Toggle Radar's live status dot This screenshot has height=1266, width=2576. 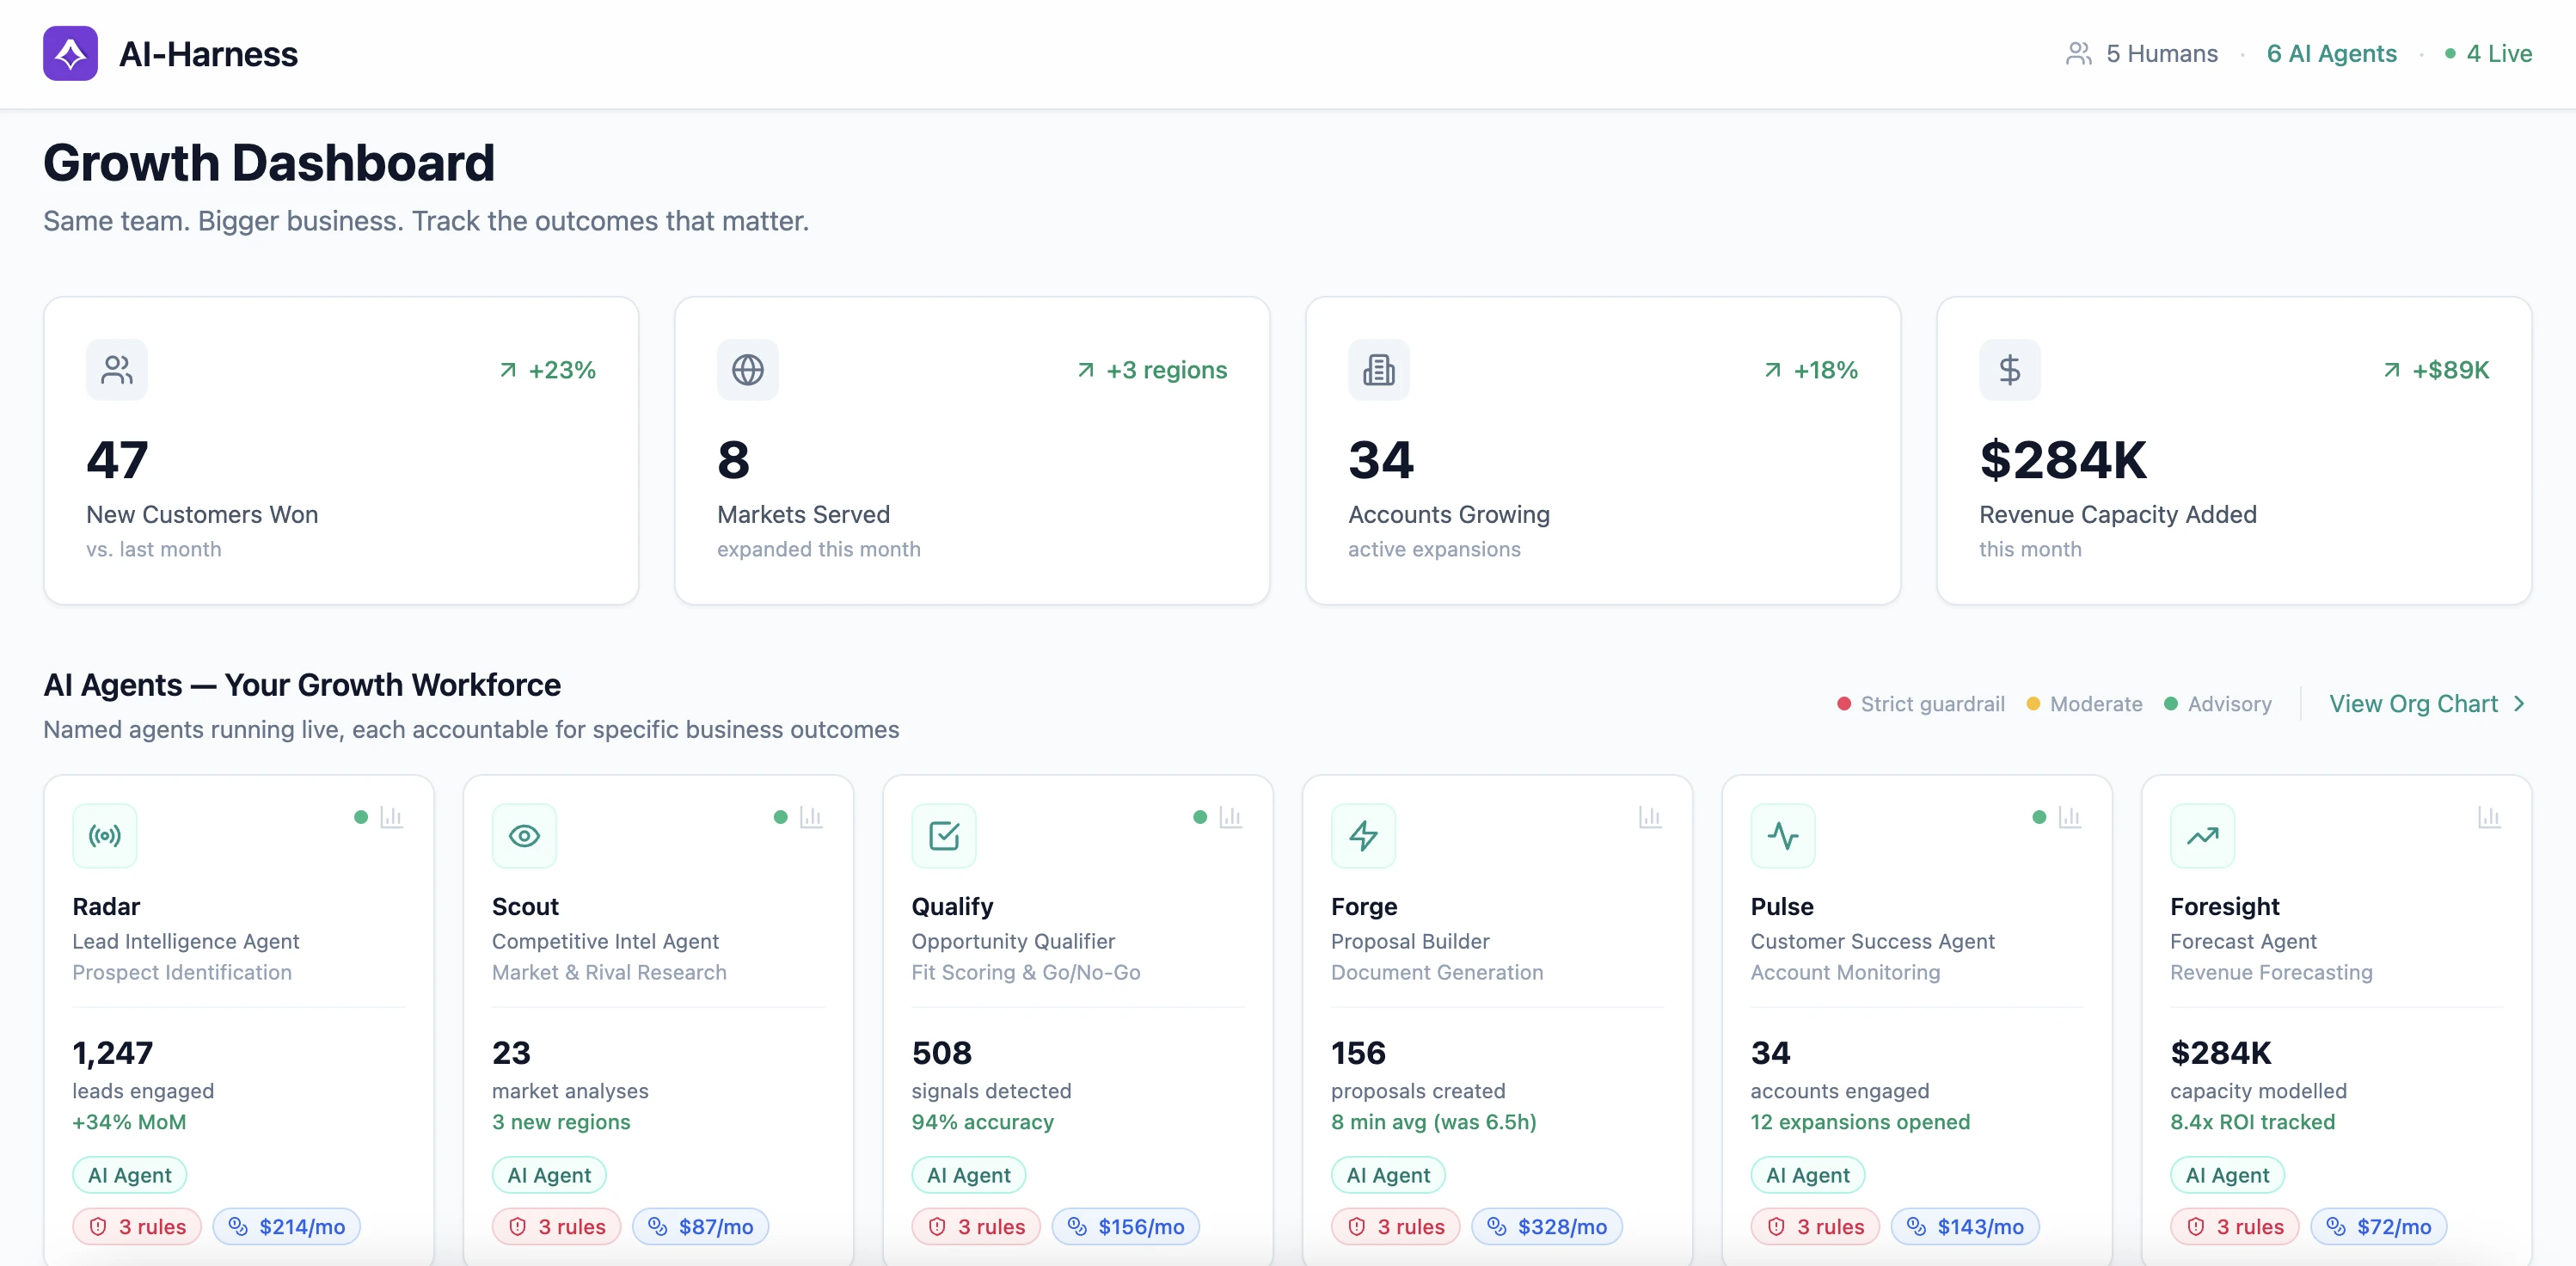pos(360,817)
